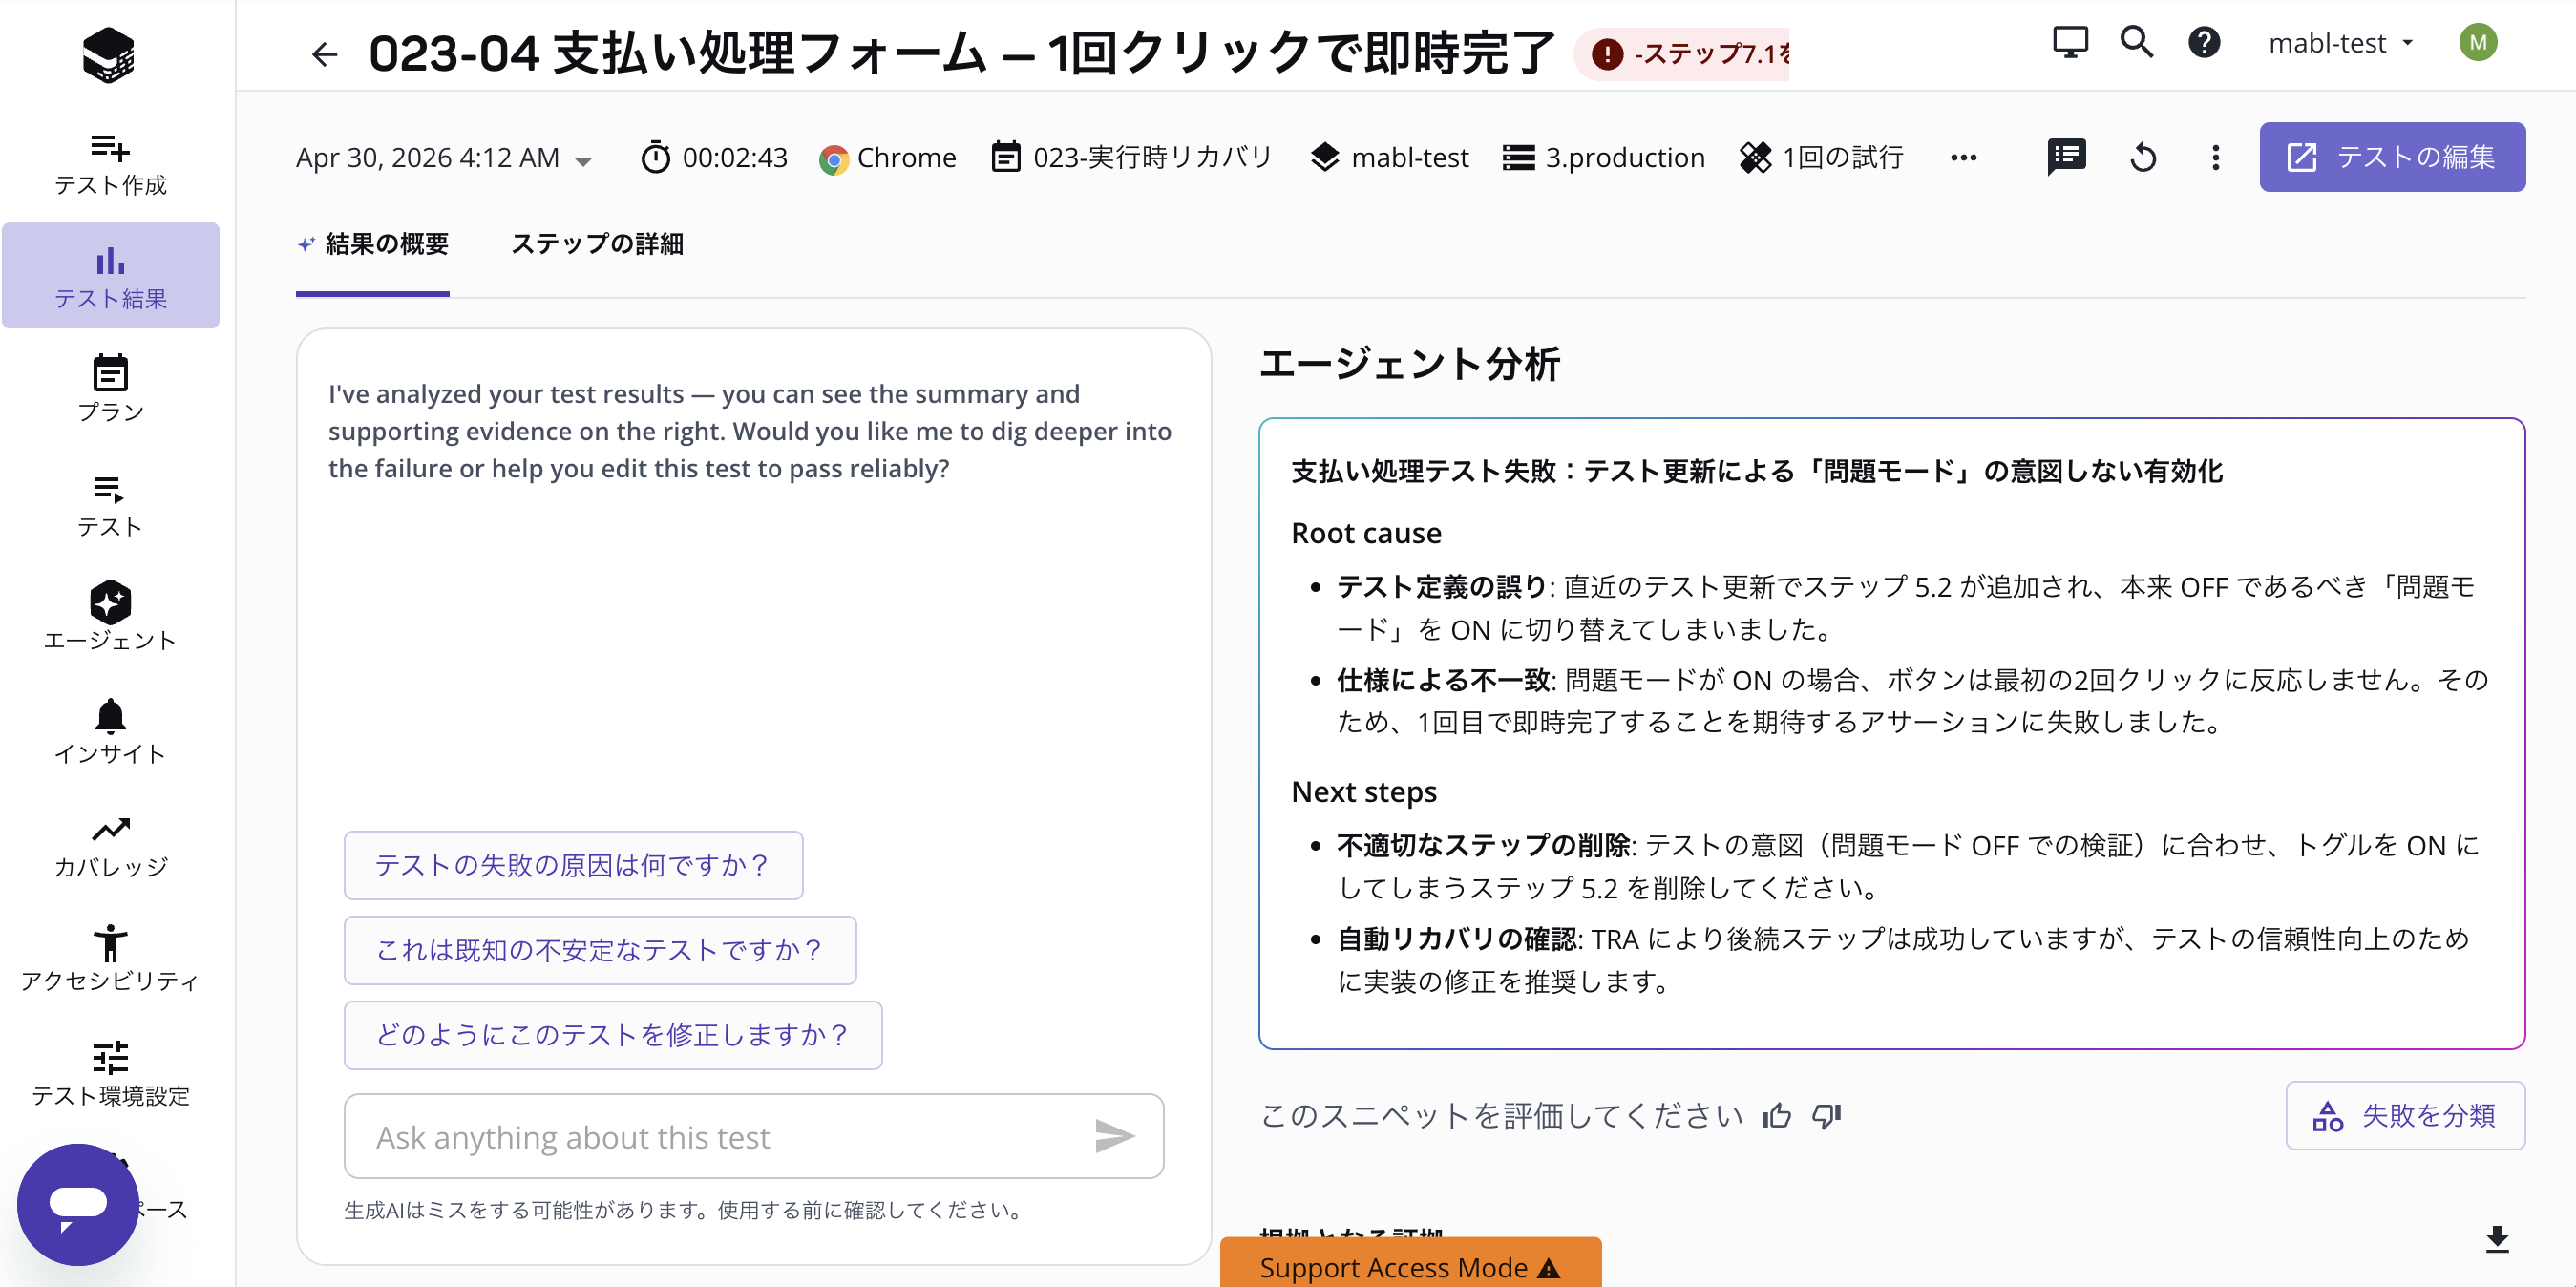This screenshot has height=1287, width=2576.
Task: Click the Root cause heading
Action: point(1366,533)
